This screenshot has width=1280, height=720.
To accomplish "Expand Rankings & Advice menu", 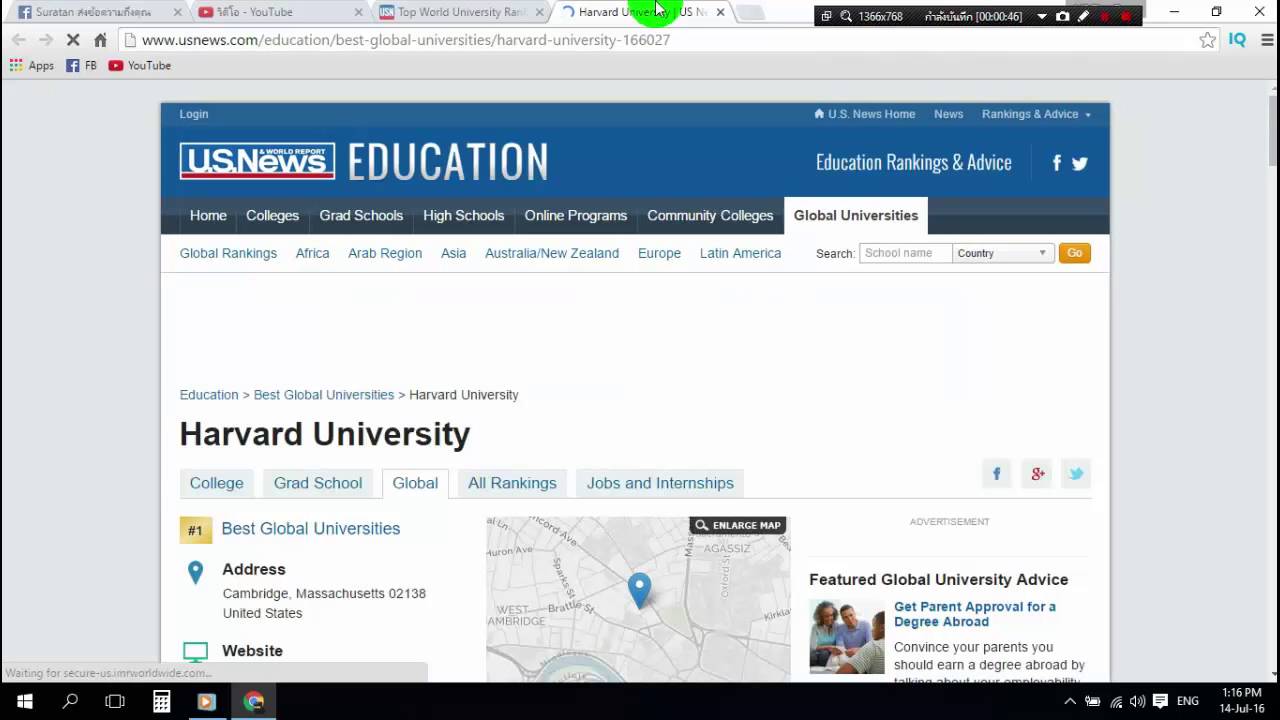I will (1036, 114).
